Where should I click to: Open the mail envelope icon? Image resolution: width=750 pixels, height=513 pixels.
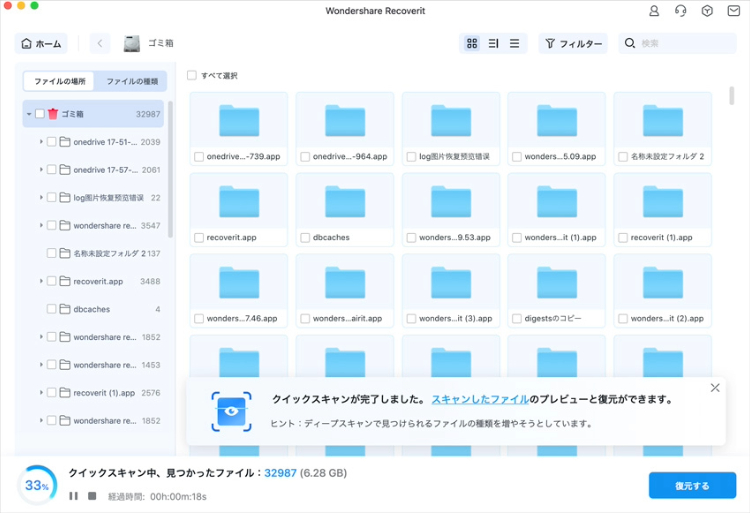pyautogui.click(x=734, y=11)
